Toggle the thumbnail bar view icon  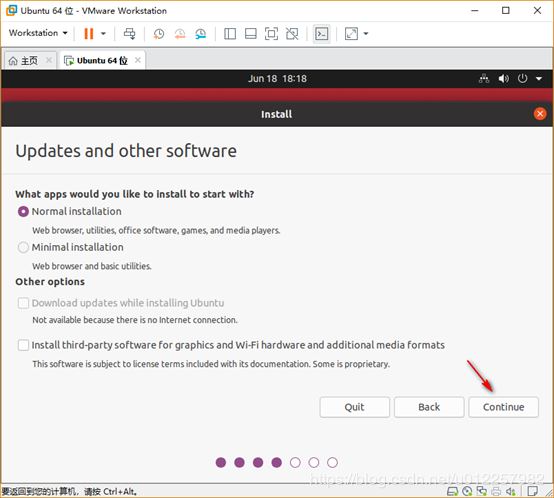[251, 34]
